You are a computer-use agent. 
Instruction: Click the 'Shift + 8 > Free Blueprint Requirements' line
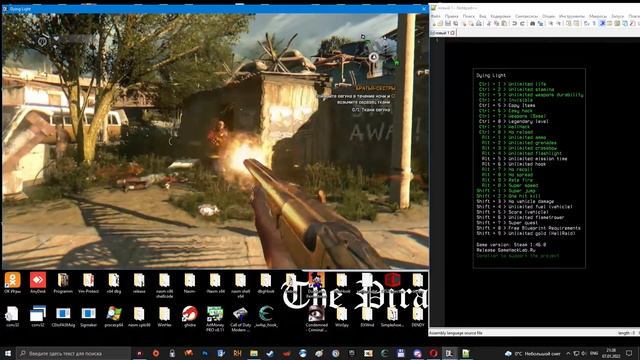click(x=528, y=228)
